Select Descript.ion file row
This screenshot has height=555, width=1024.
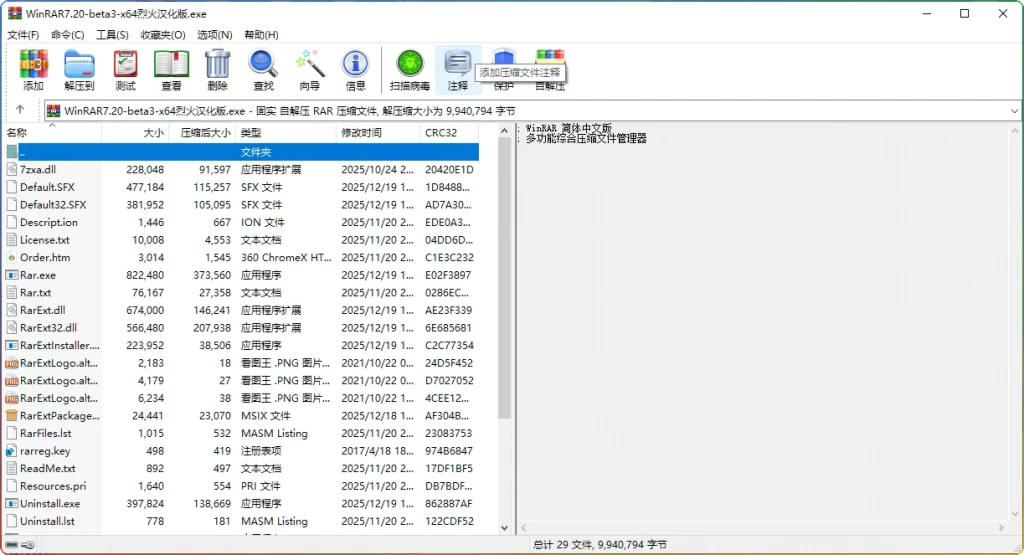coord(242,222)
